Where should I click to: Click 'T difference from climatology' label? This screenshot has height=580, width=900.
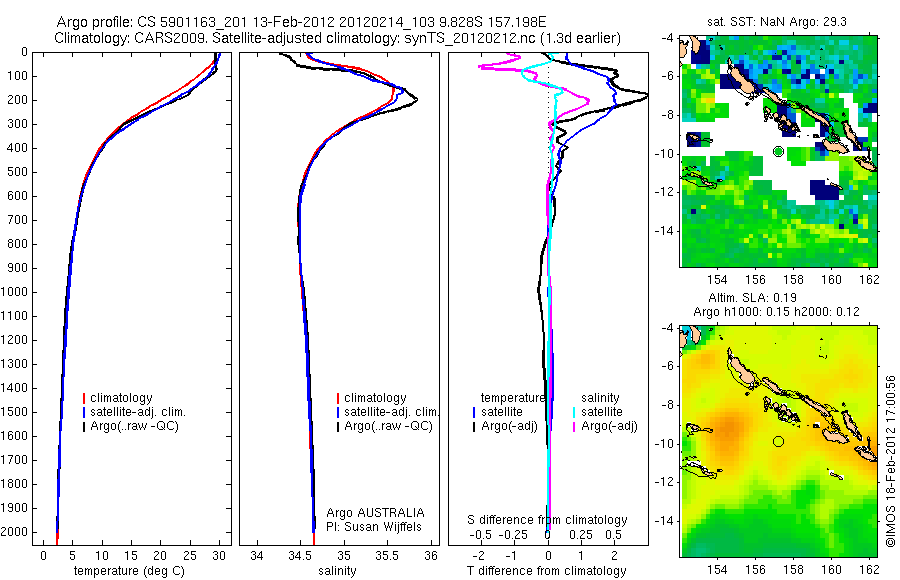click(x=546, y=571)
